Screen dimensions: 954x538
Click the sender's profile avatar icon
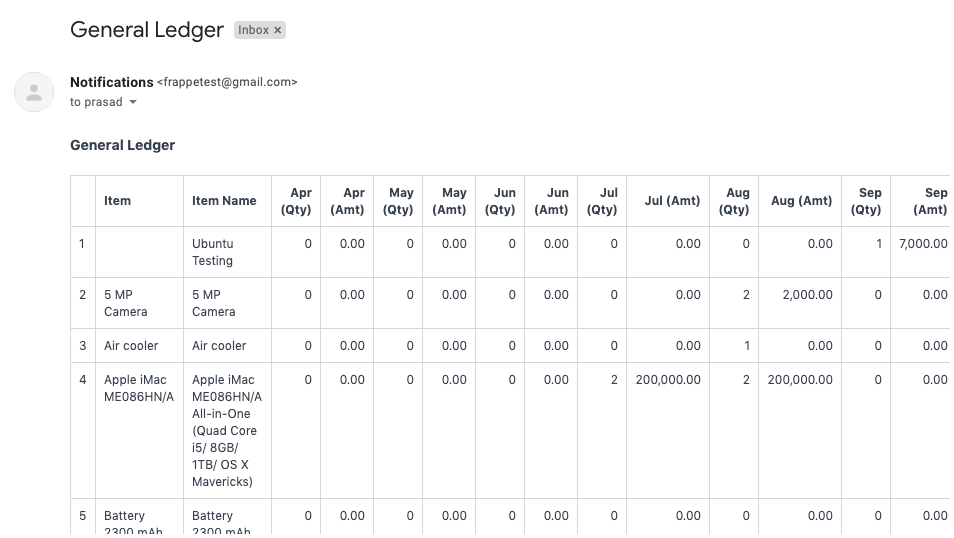[34, 92]
